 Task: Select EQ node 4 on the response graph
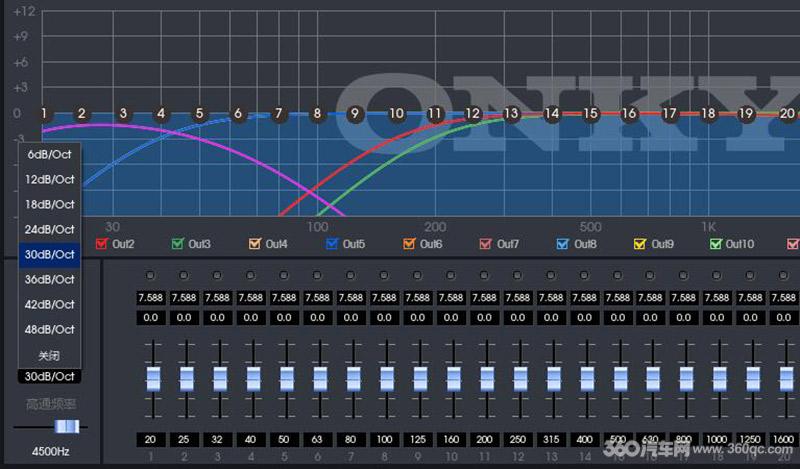point(161,113)
